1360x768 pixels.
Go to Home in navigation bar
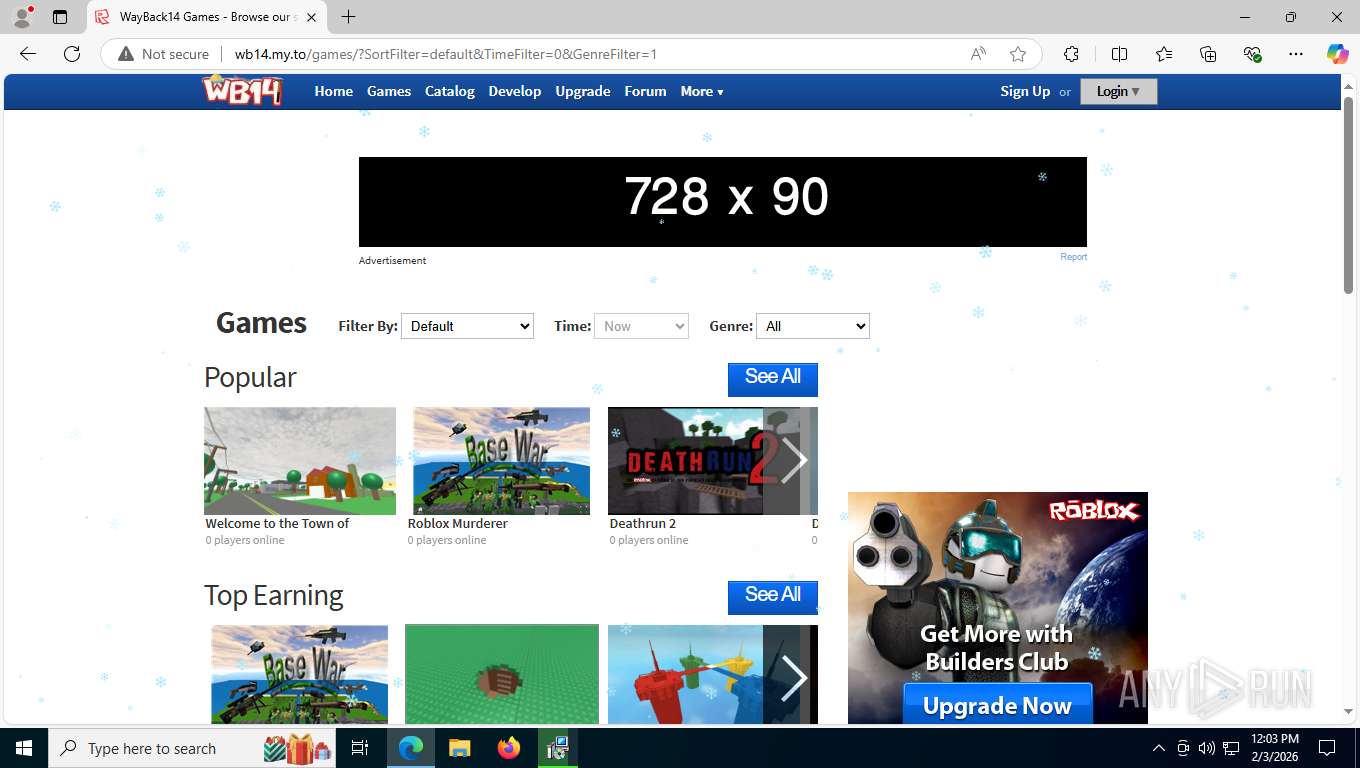[333, 91]
